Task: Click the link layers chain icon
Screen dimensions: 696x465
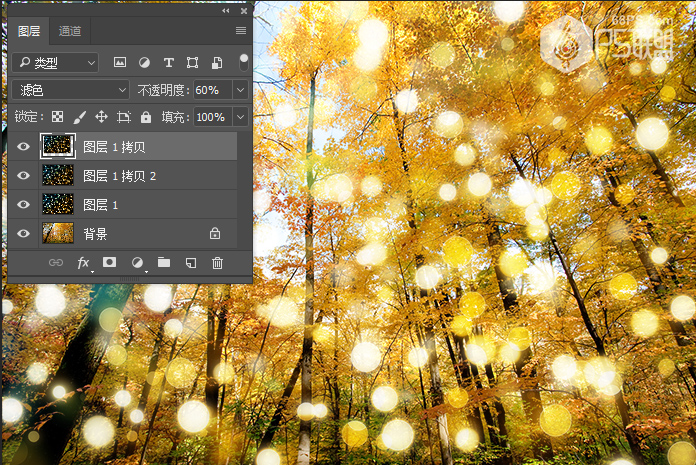Action: pos(56,263)
